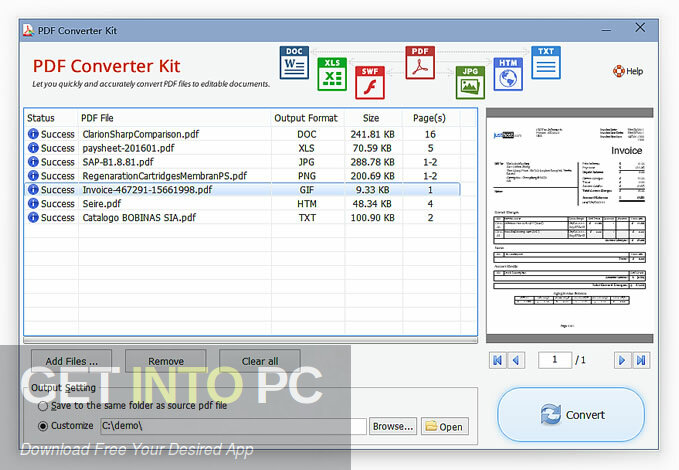Click info icon beside Catalogo BOBINAS SIA.pdf

[x=33, y=217]
